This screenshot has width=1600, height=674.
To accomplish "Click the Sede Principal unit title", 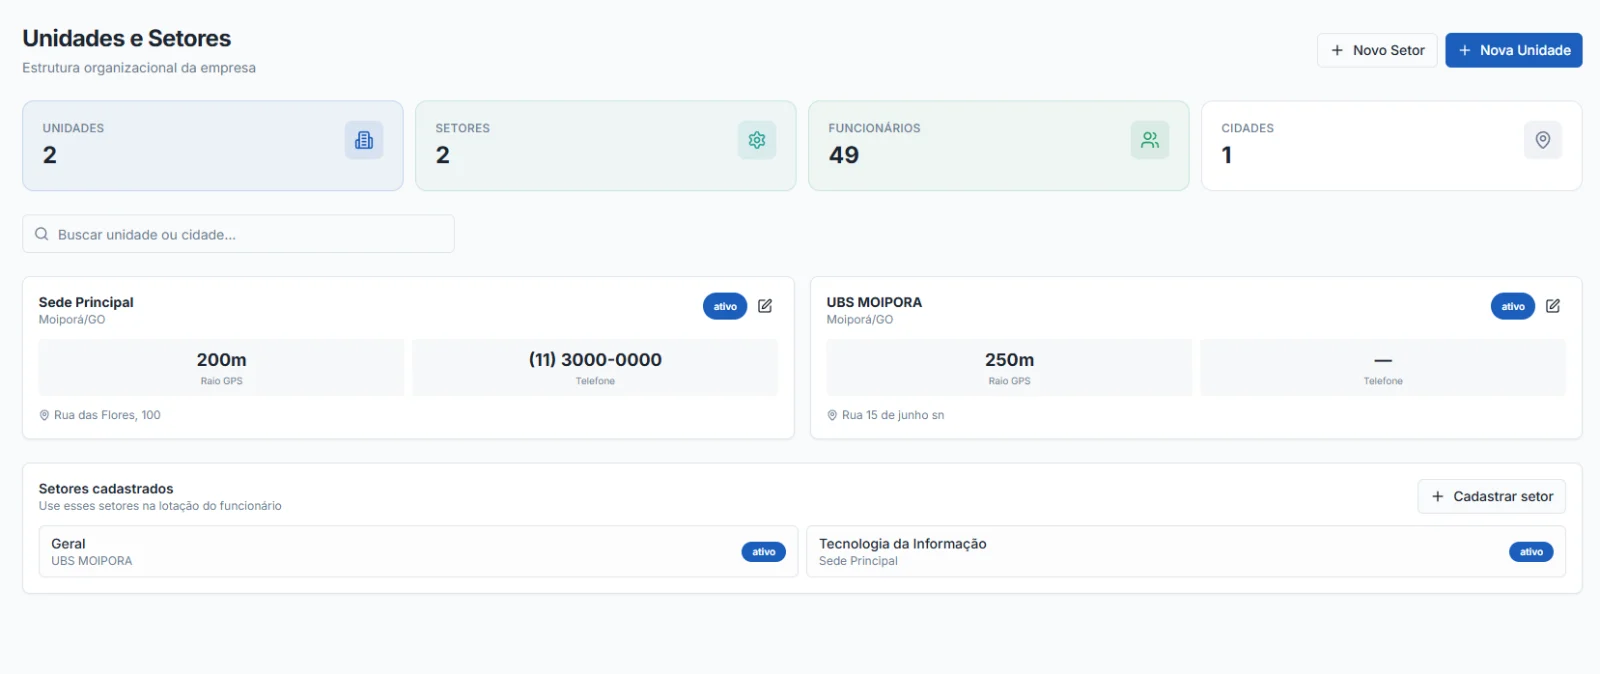I will [86, 302].
